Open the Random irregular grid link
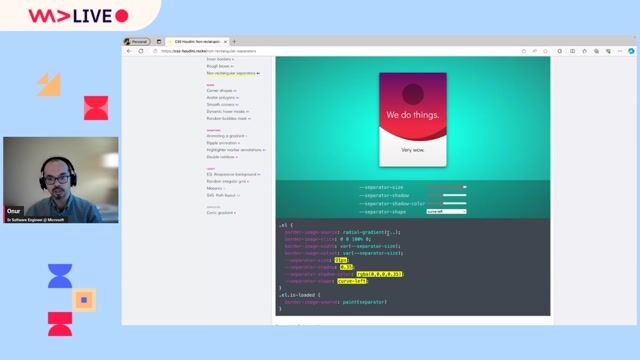Image resolution: width=640 pixels, height=360 pixels. pos(227,181)
